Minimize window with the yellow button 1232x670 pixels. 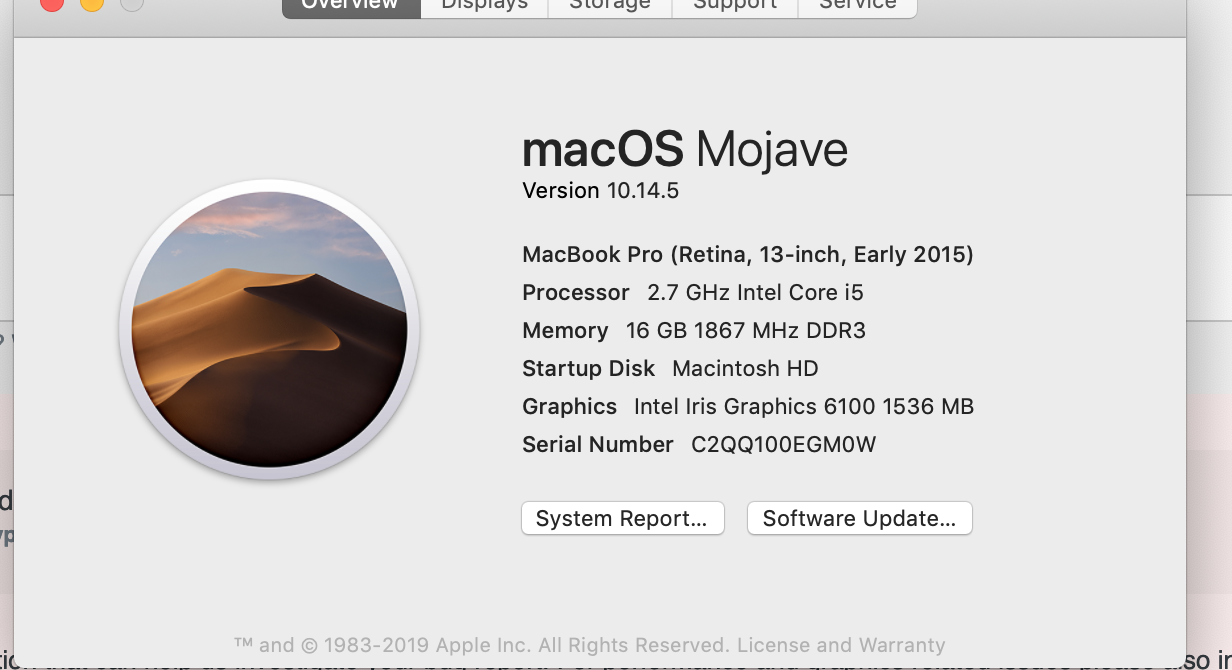tap(91, 4)
